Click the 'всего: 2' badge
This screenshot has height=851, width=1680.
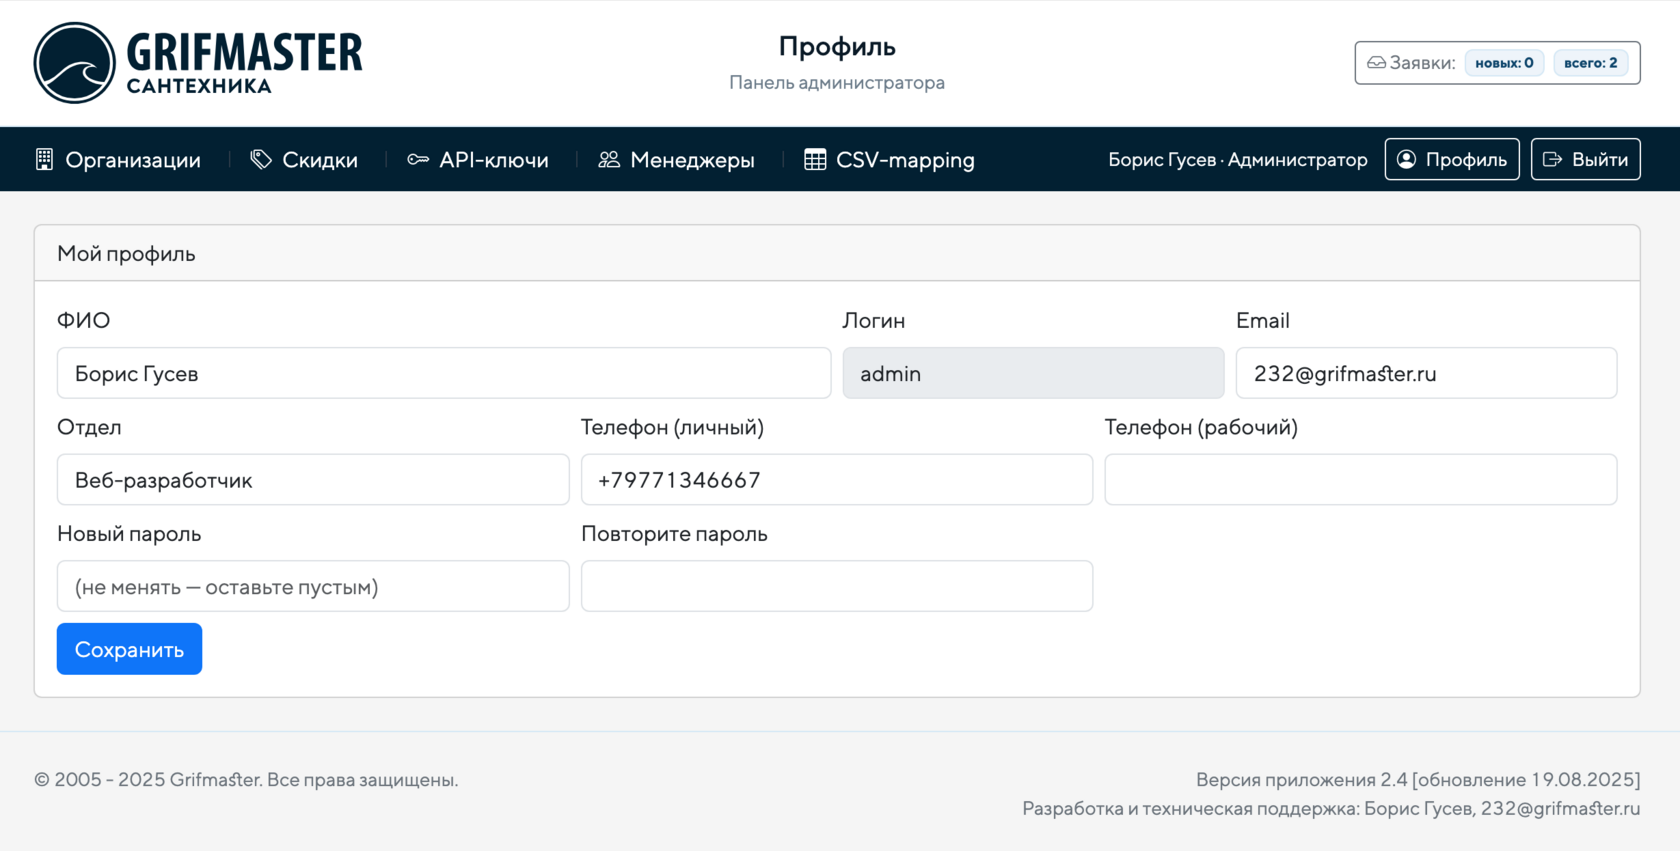[1591, 63]
